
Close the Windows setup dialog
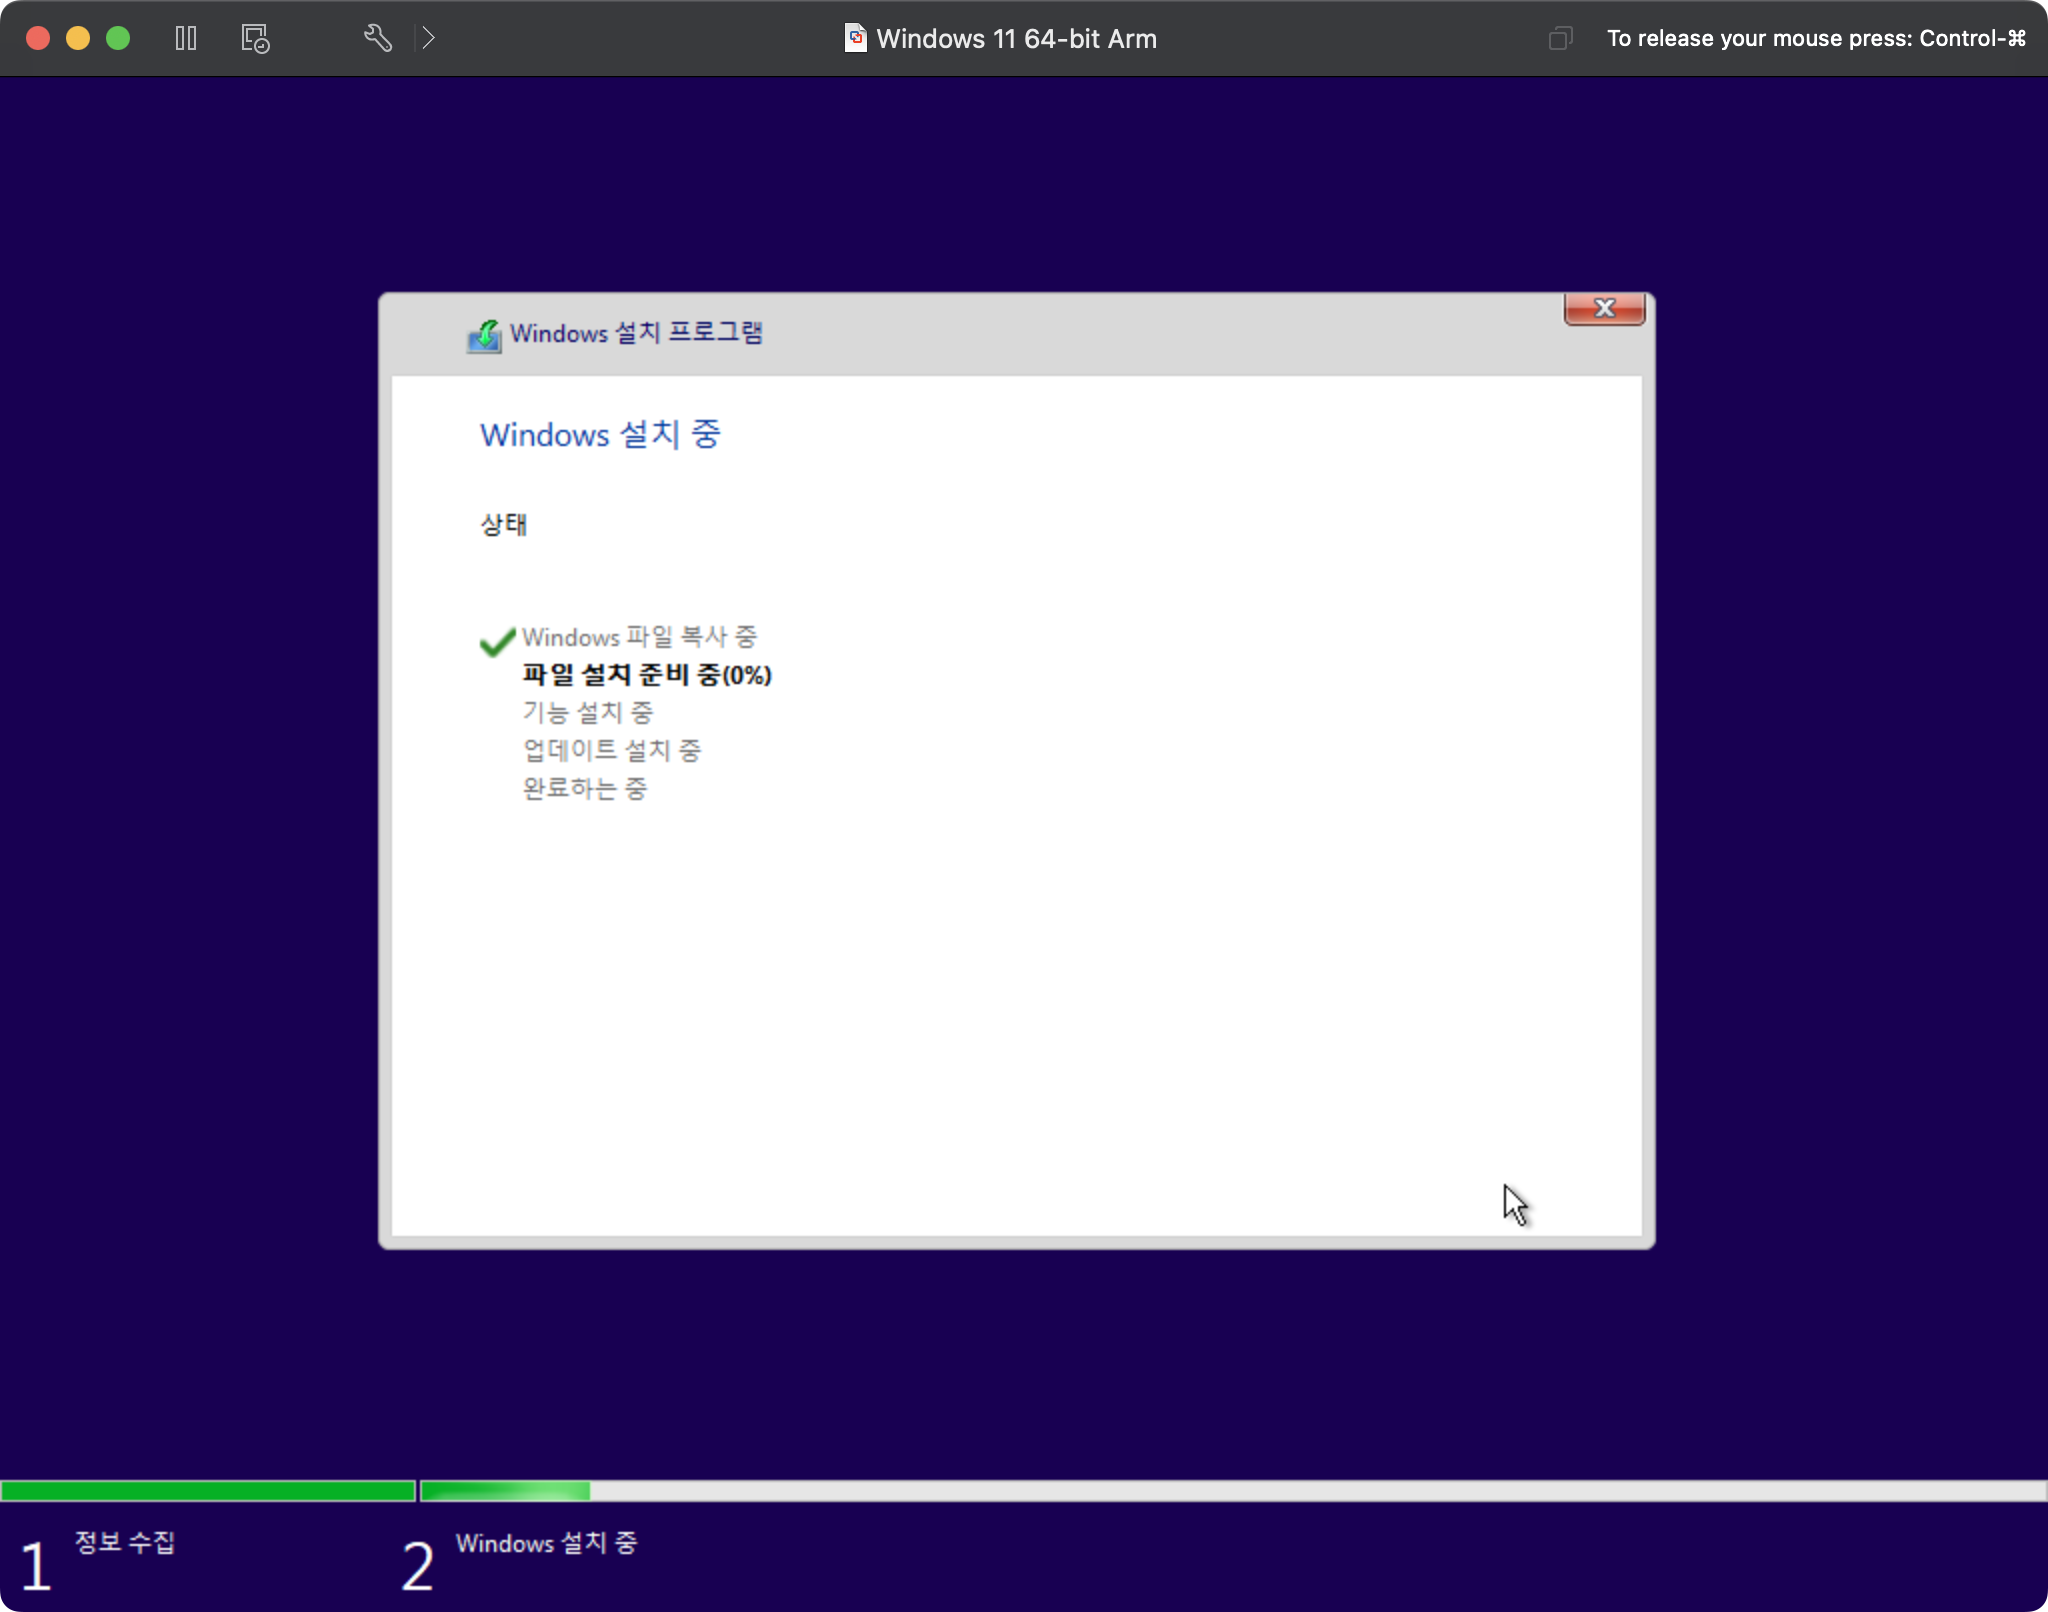coord(1604,308)
